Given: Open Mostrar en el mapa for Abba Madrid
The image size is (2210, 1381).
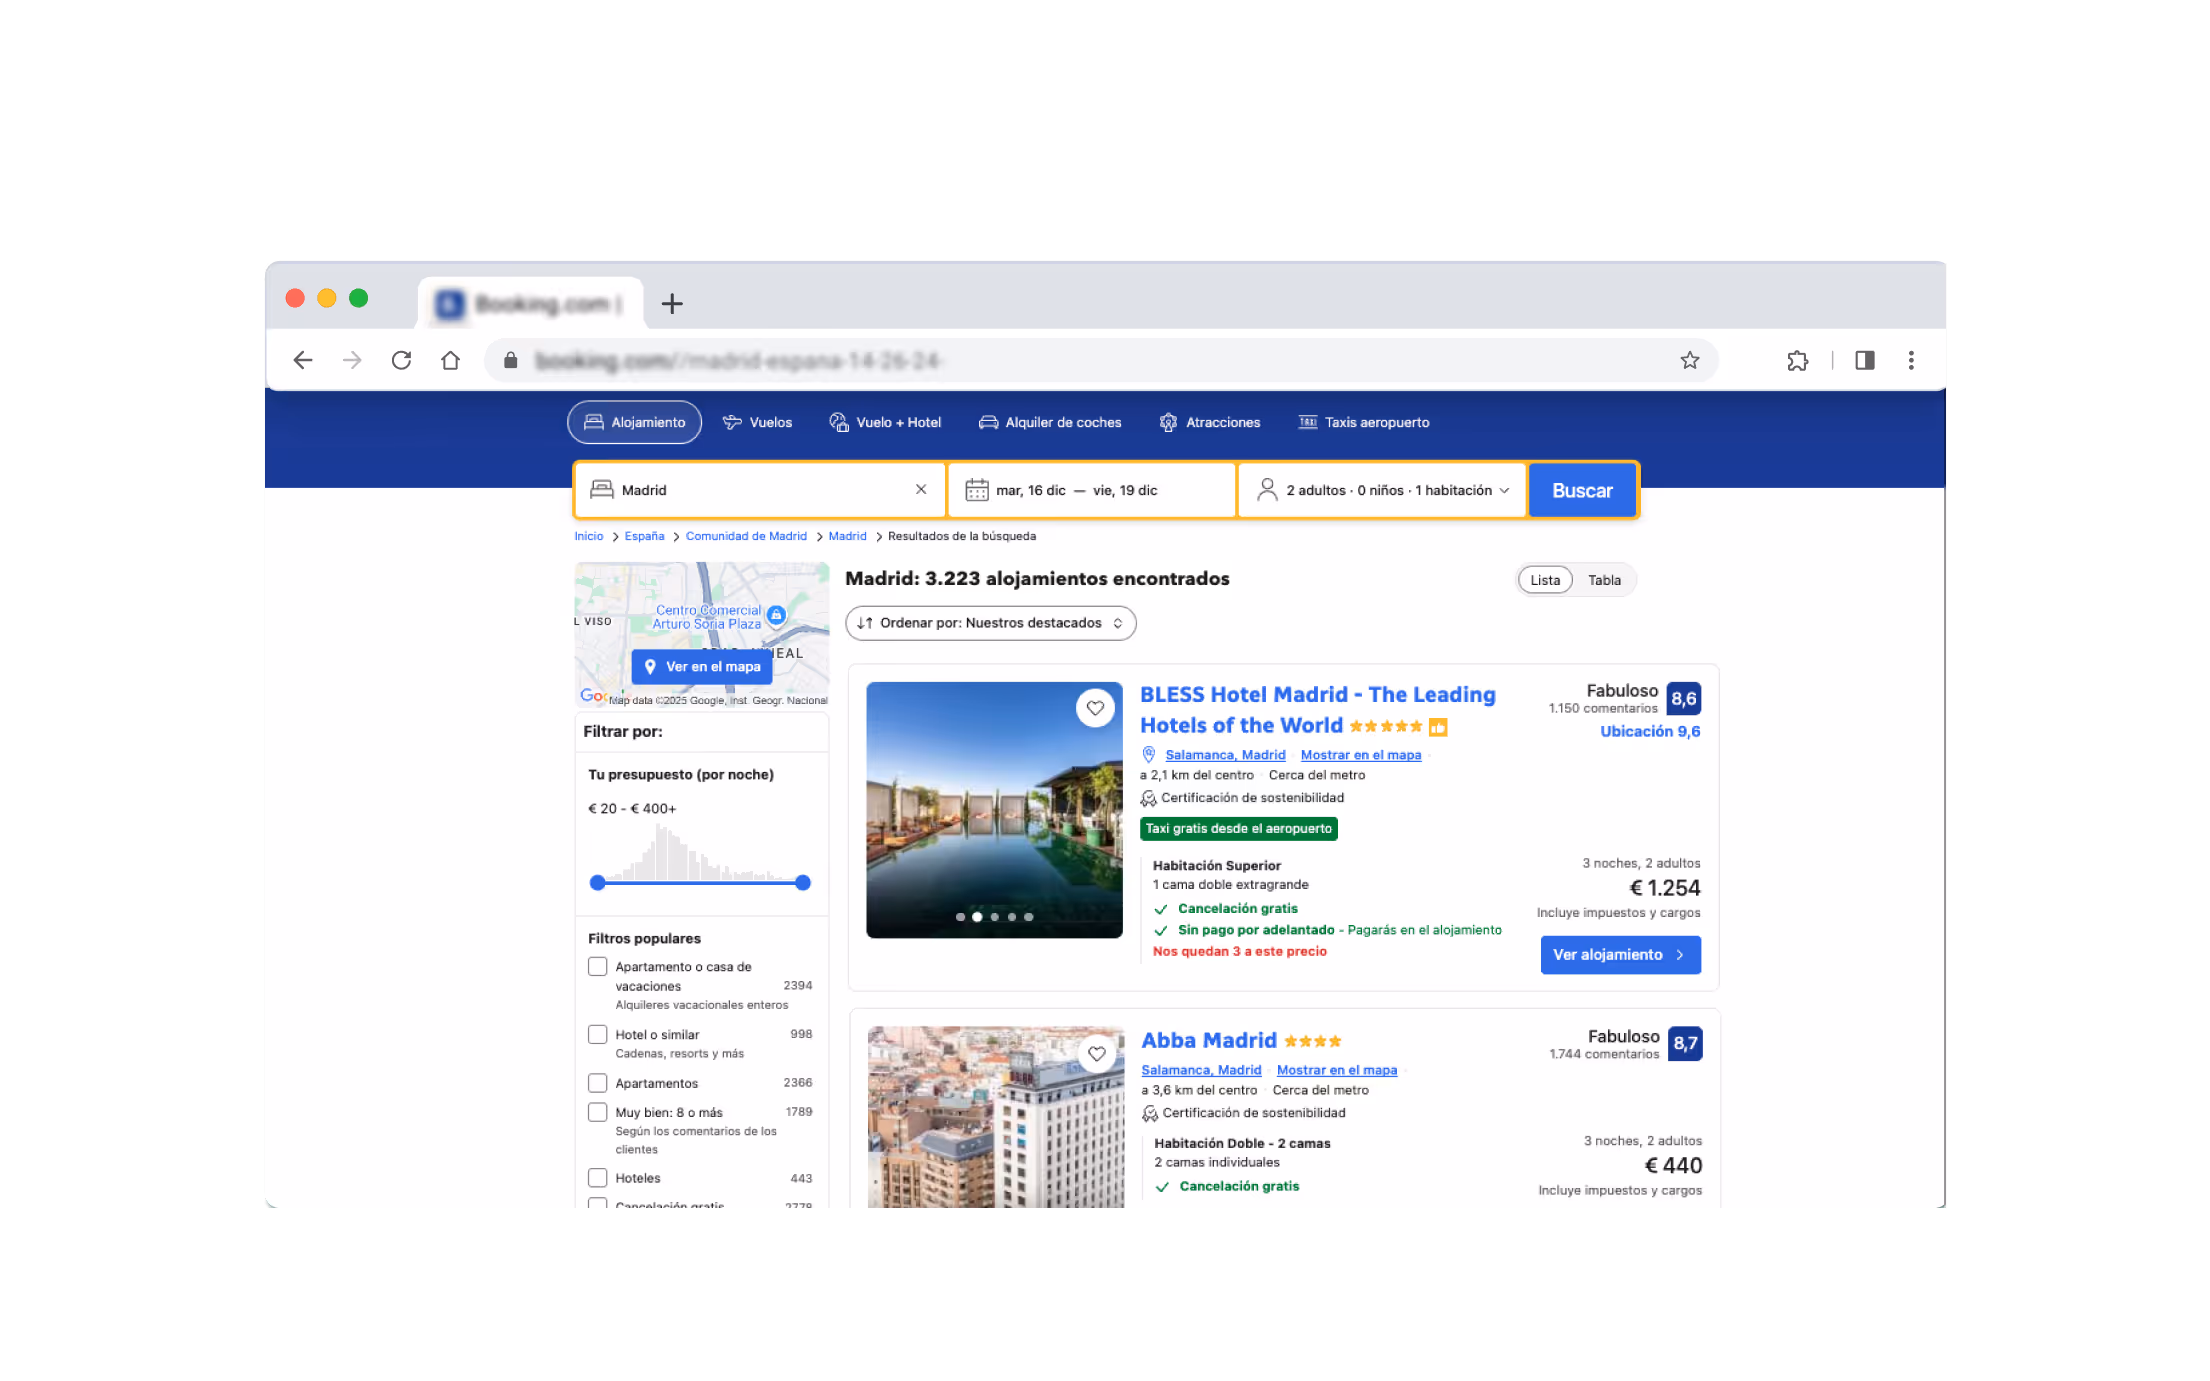Looking at the screenshot, I should tap(1336, 1069).
